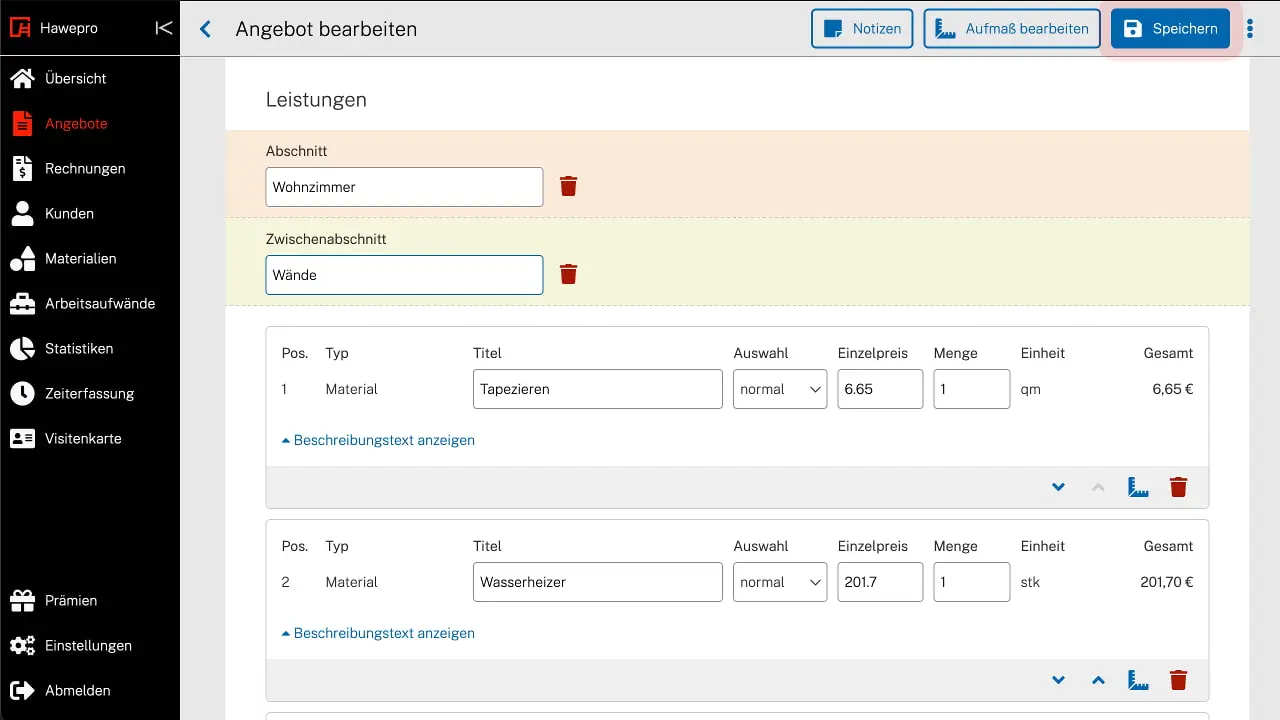Open Auswahl dropdown for Tapezieren
Image resolution: width=1280 pixels, height=720 pixels.
tap(780, 389)
